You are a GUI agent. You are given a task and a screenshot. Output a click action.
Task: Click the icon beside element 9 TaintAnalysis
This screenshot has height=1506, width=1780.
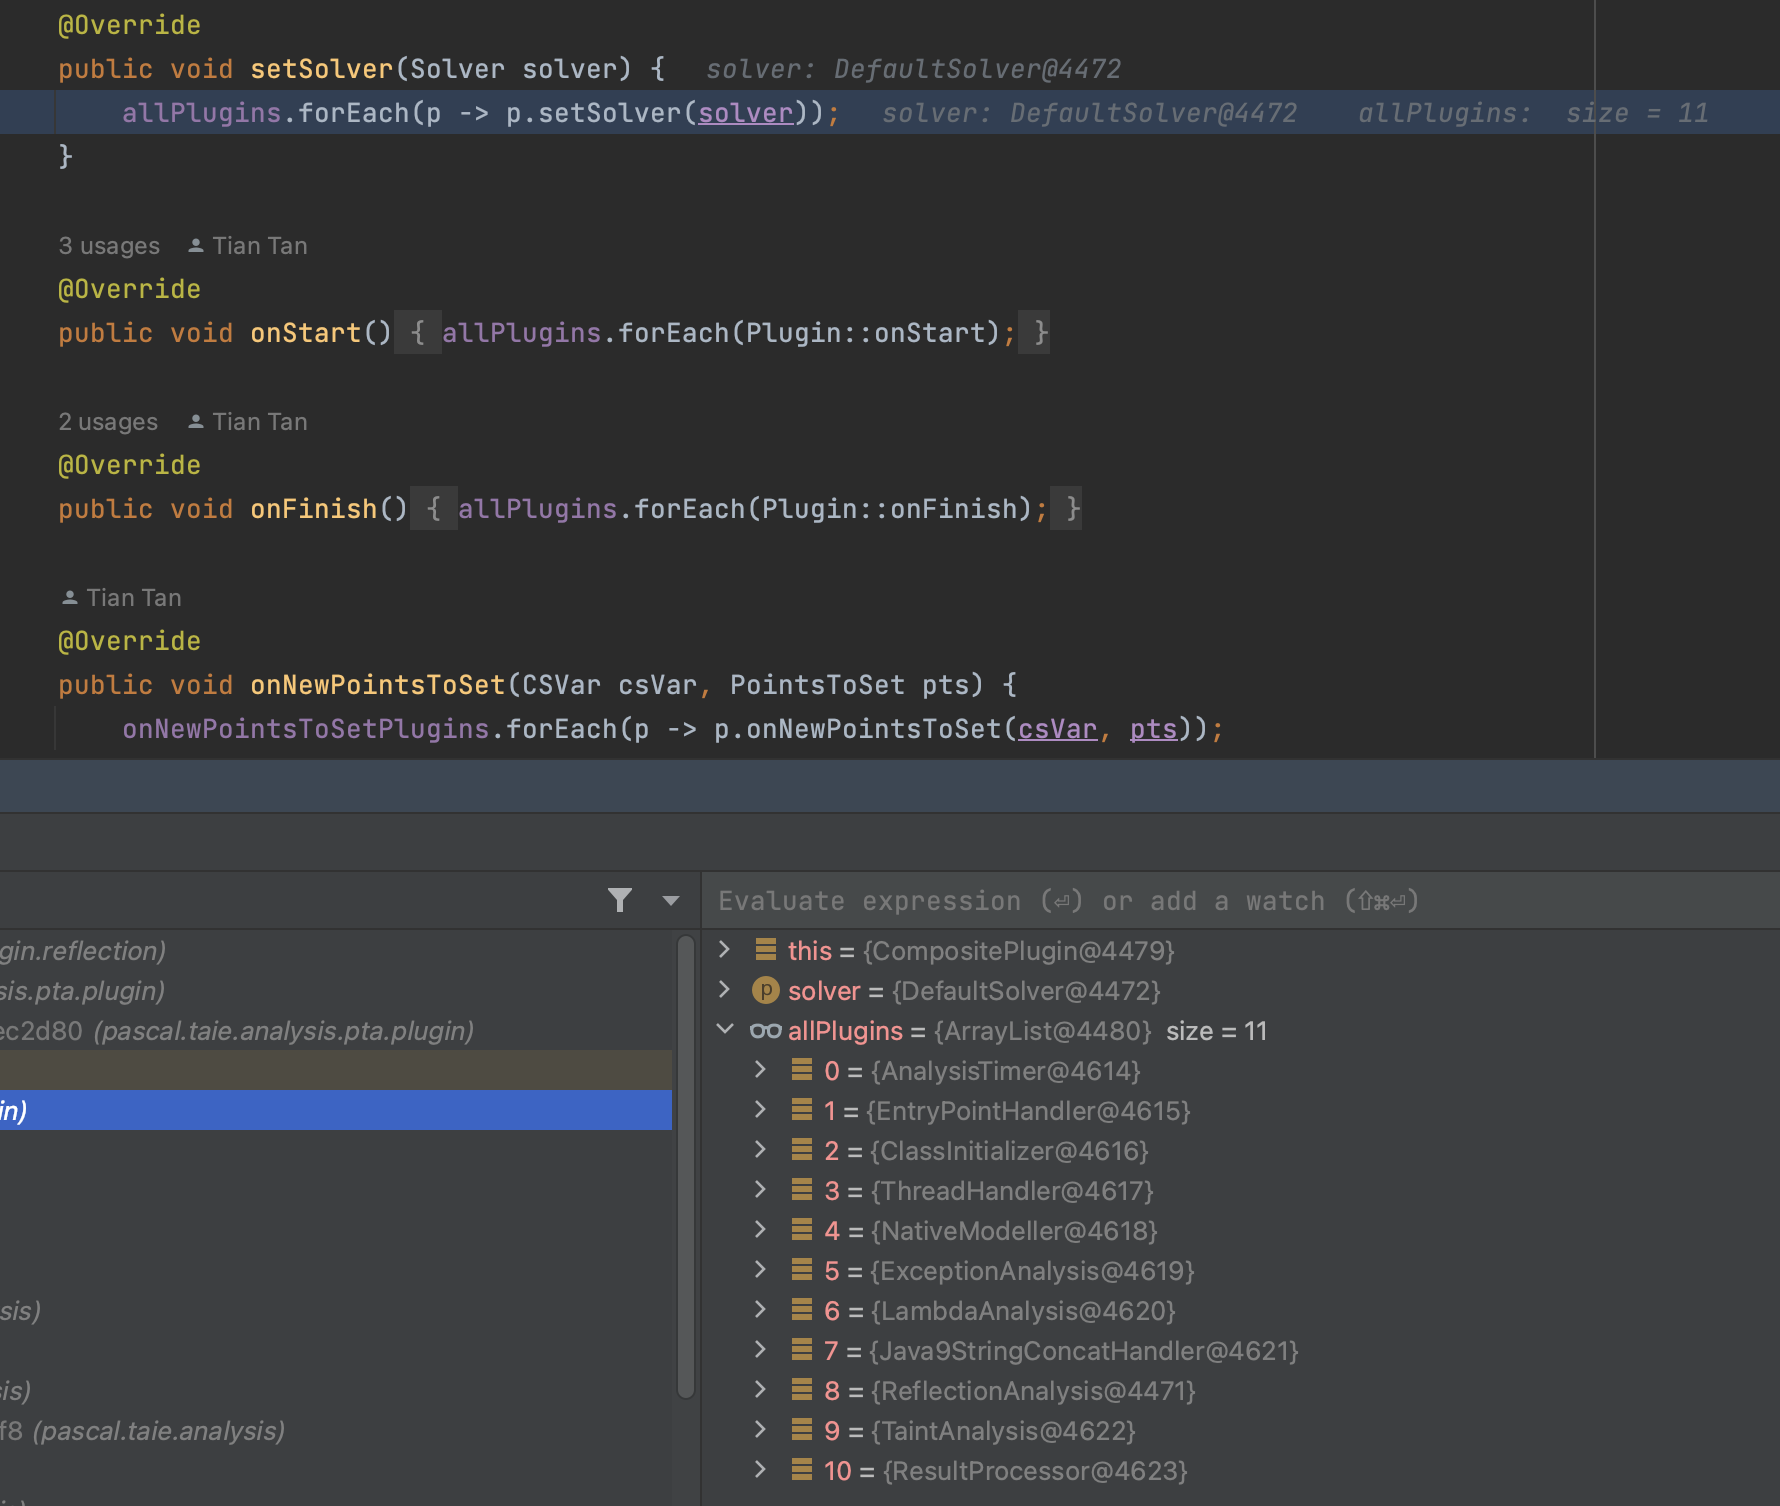click(x=802, y=1430)
